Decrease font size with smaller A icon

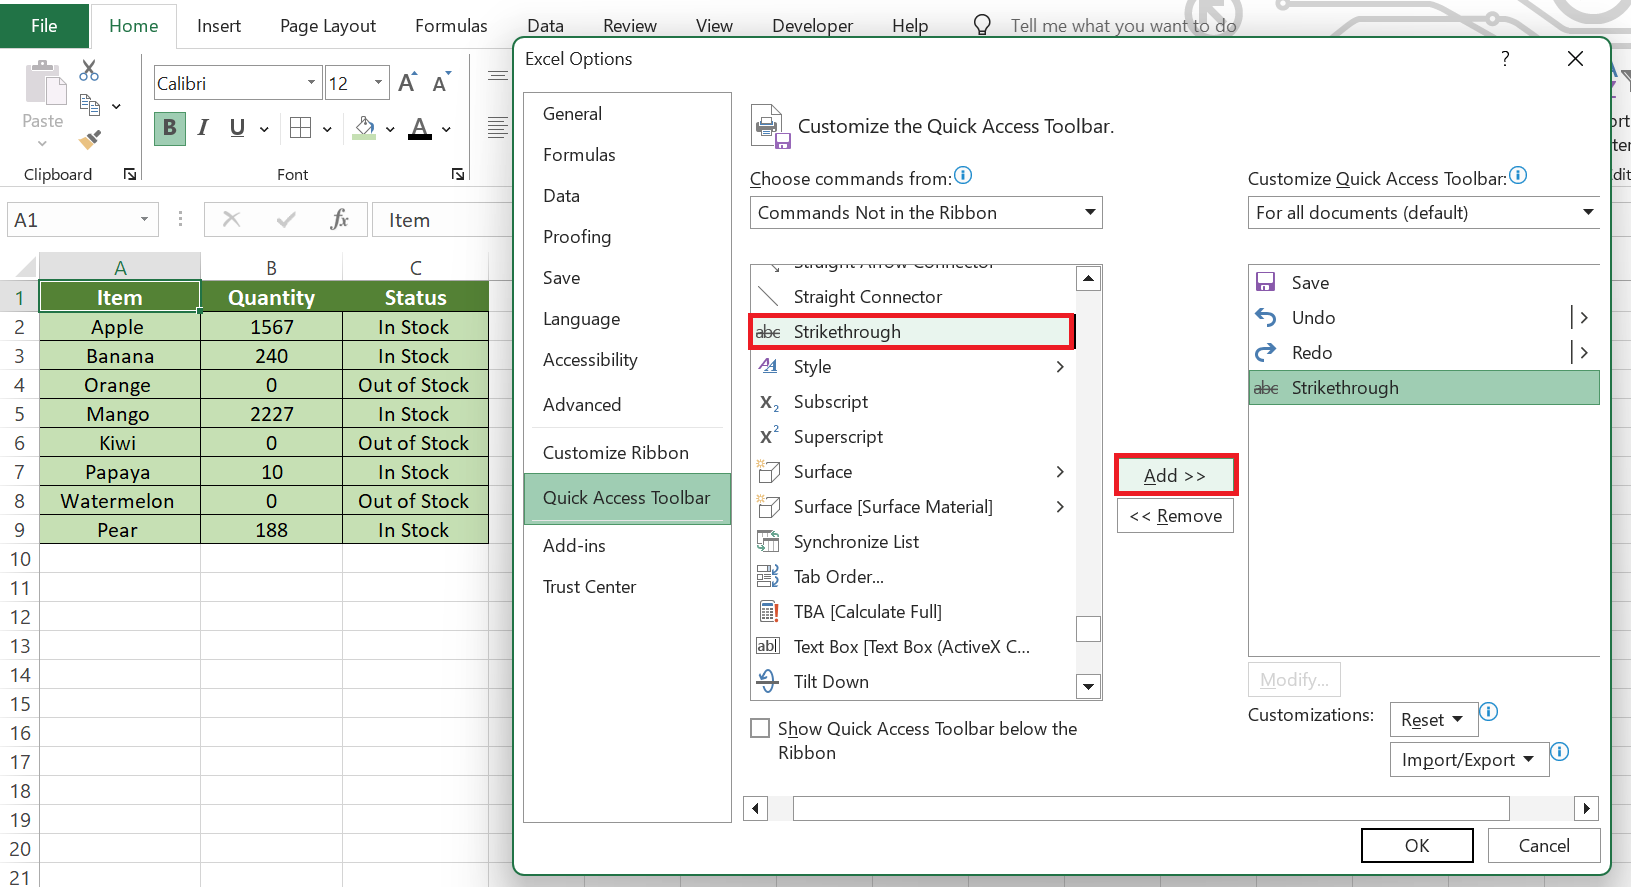coord(441,83)
